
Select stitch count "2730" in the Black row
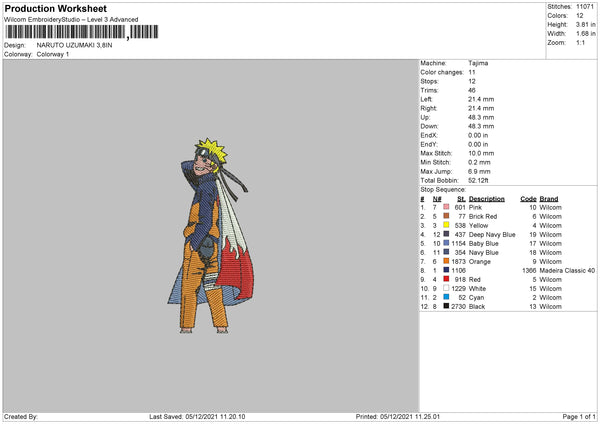pyautogui.click(x=458, y=306)
